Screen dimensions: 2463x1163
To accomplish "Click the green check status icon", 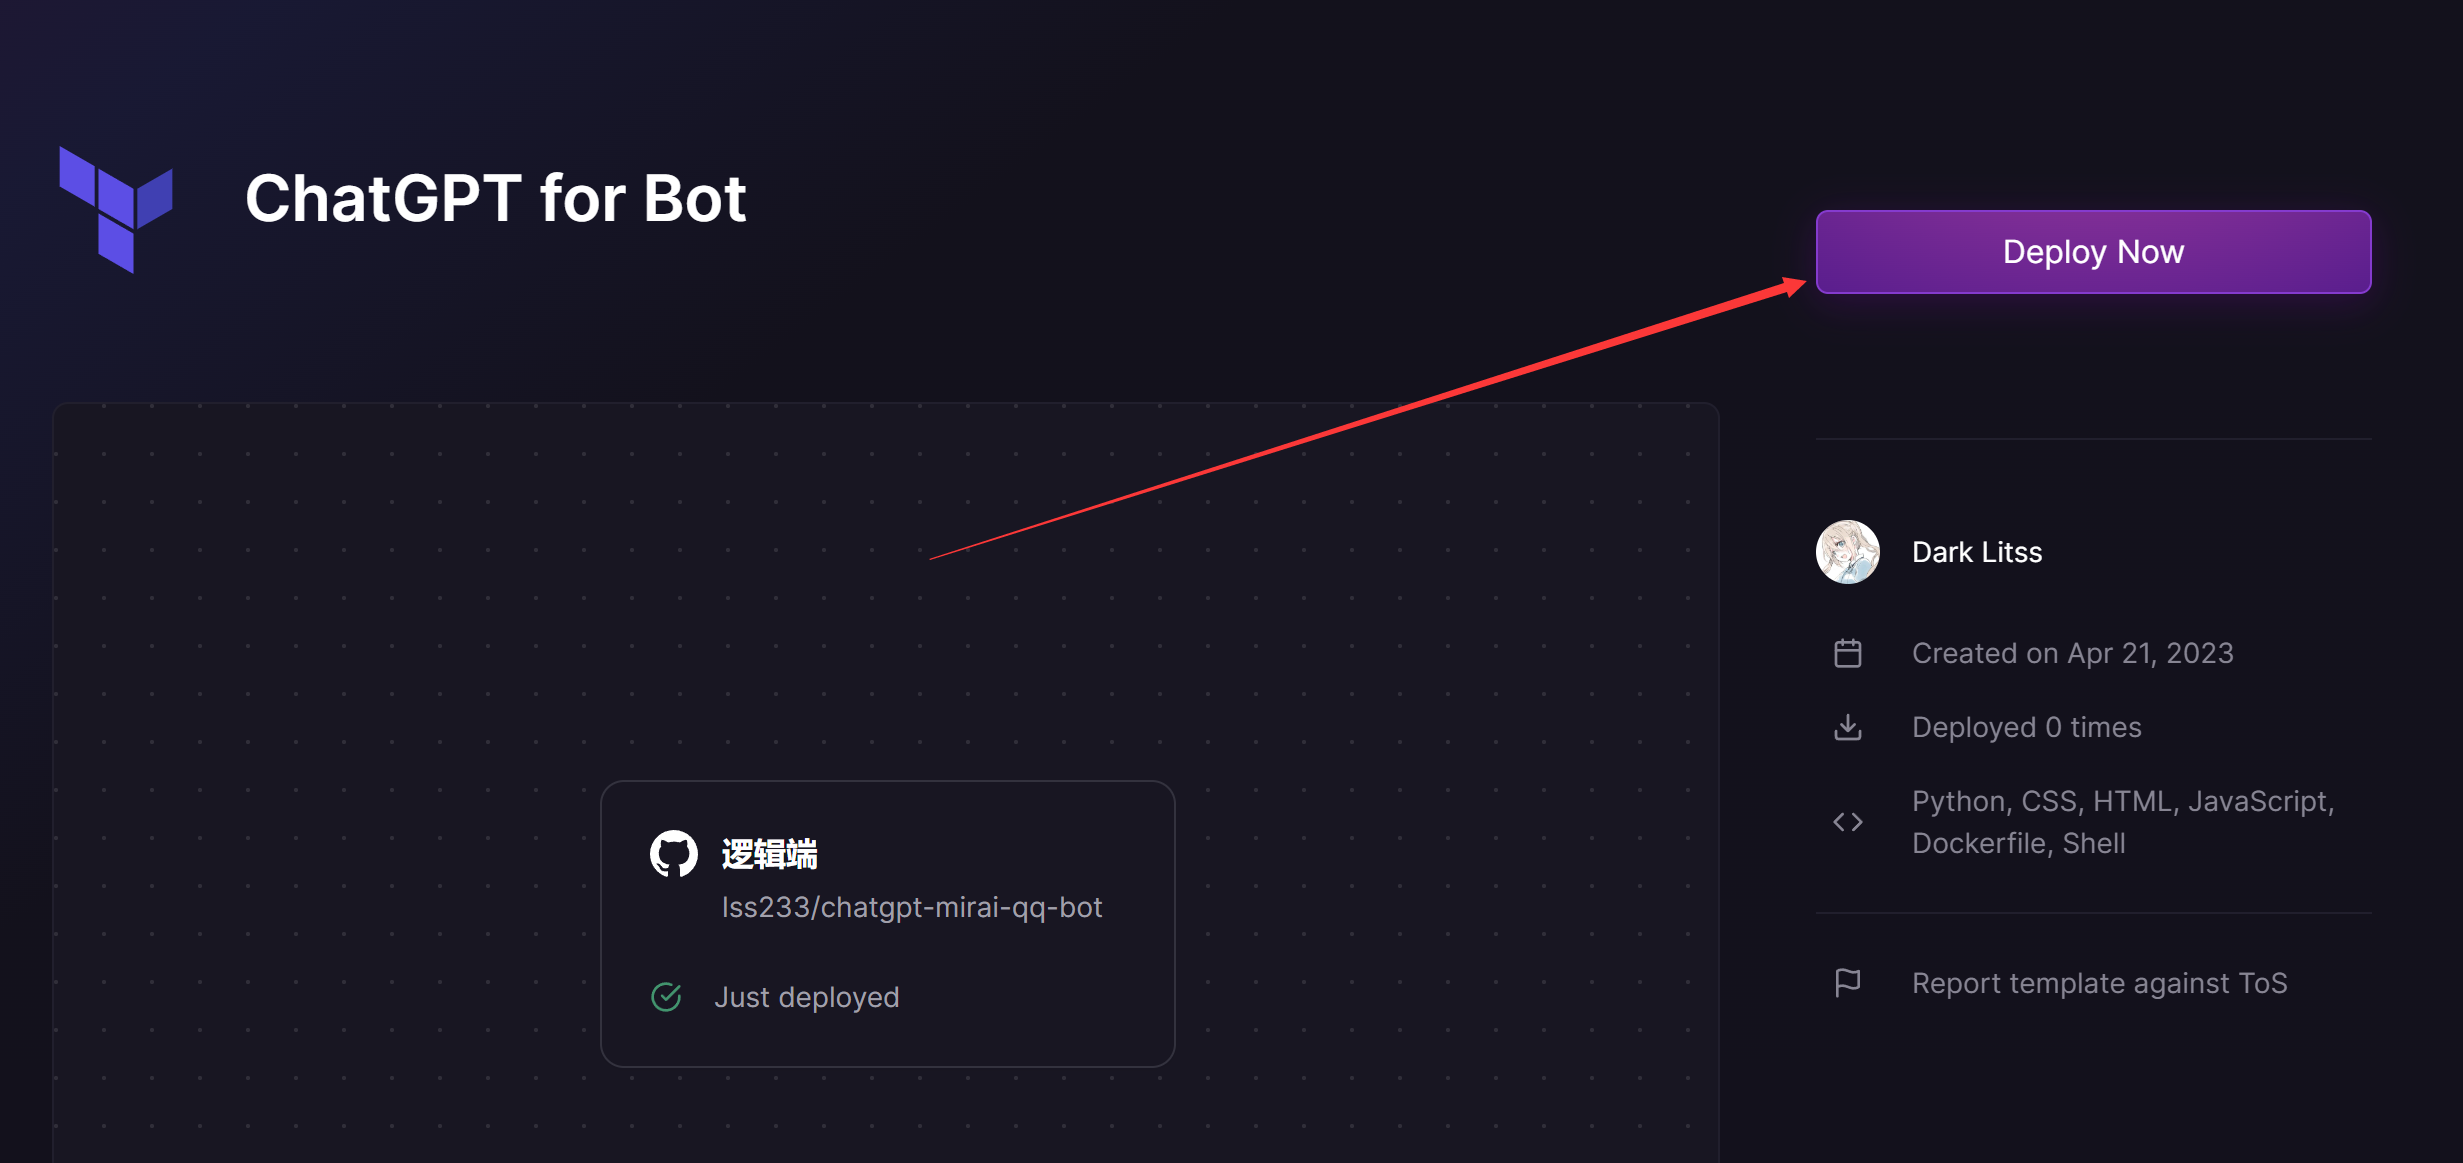I will coord(666,997).
